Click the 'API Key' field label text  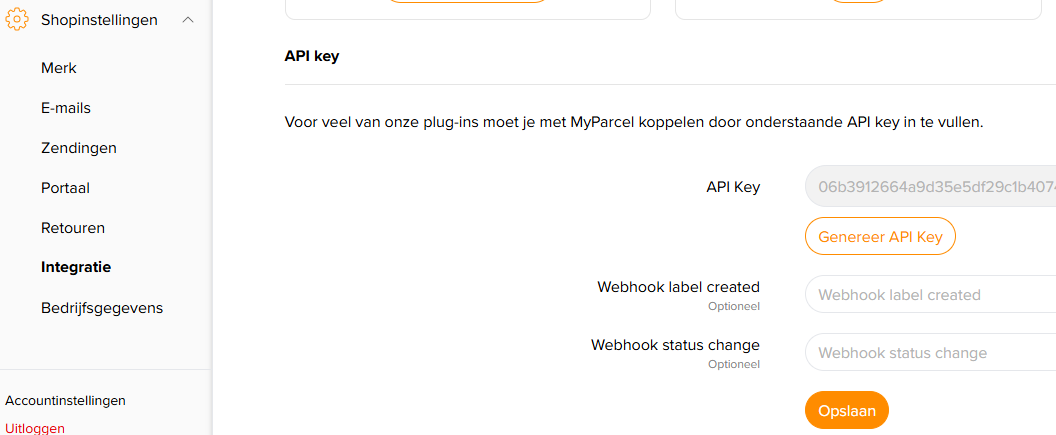pos(733,187)
